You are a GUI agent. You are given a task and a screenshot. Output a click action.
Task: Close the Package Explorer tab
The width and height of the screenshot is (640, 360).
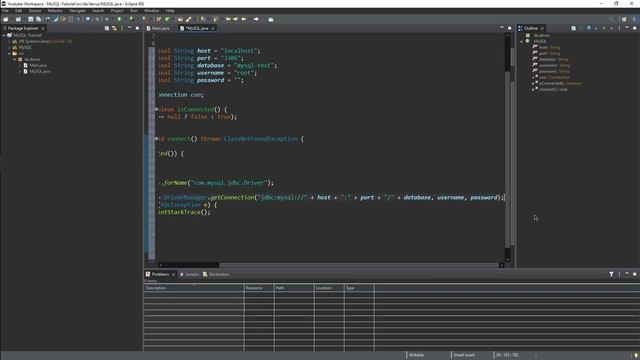[42, 29]
